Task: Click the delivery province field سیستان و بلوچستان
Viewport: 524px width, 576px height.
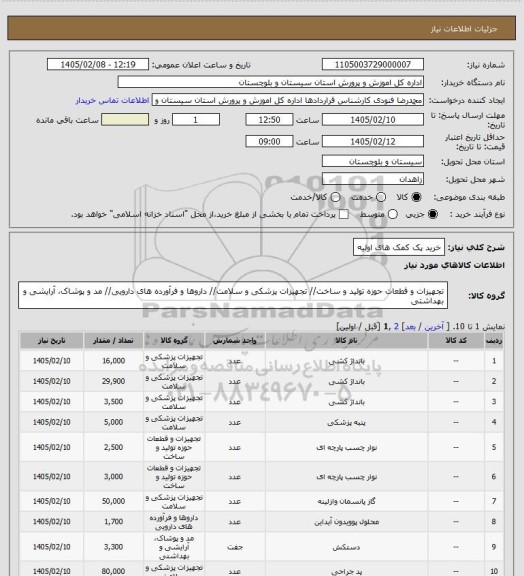Action: (x=373, y=161)
